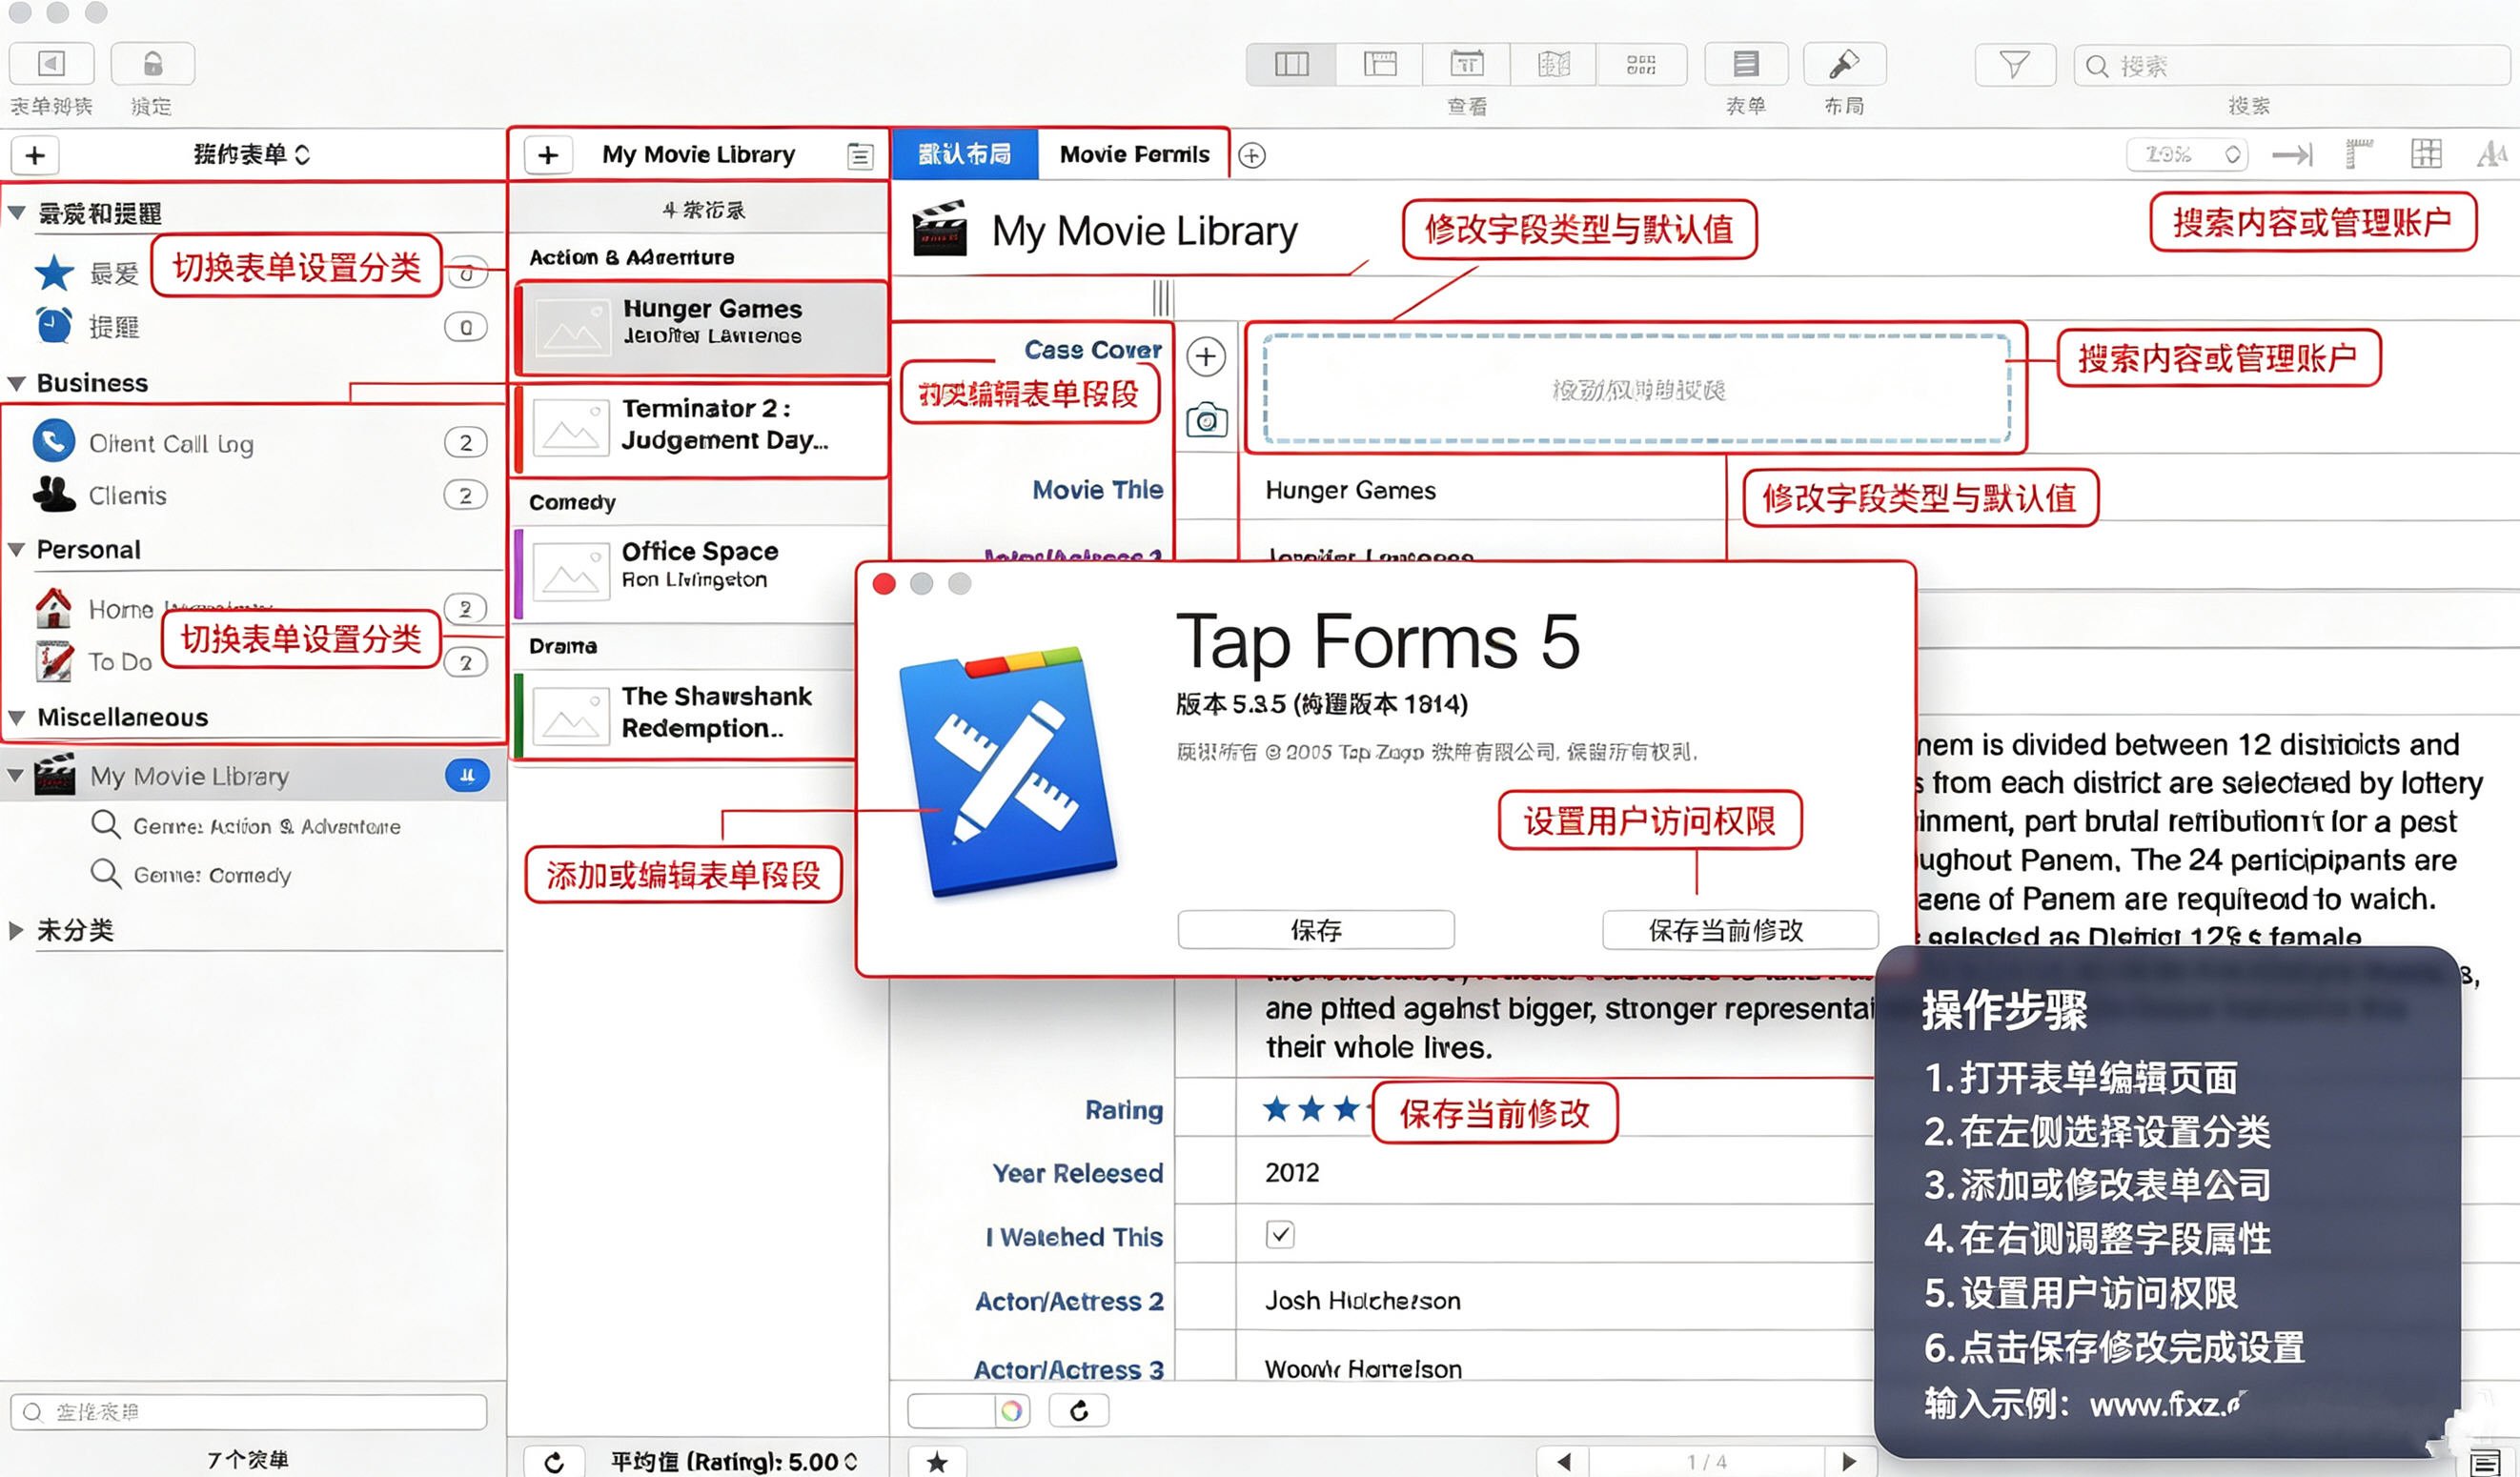This screenshot has height=1477, width=2520.
Task: Go to the next record arrow
Action: pyautogui.click(x=1848, y=1462)
